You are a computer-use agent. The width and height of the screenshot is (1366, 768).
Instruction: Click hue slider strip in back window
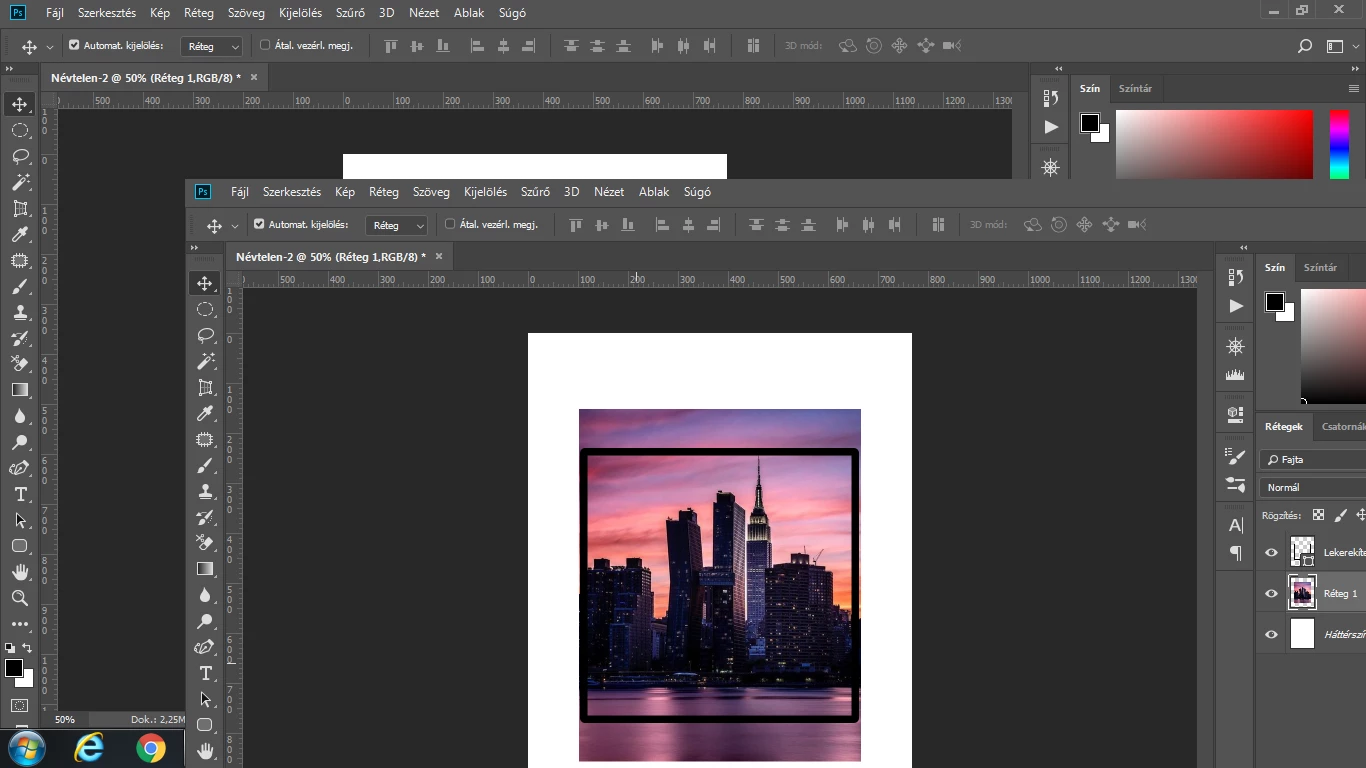click(x=1339, y=144)
